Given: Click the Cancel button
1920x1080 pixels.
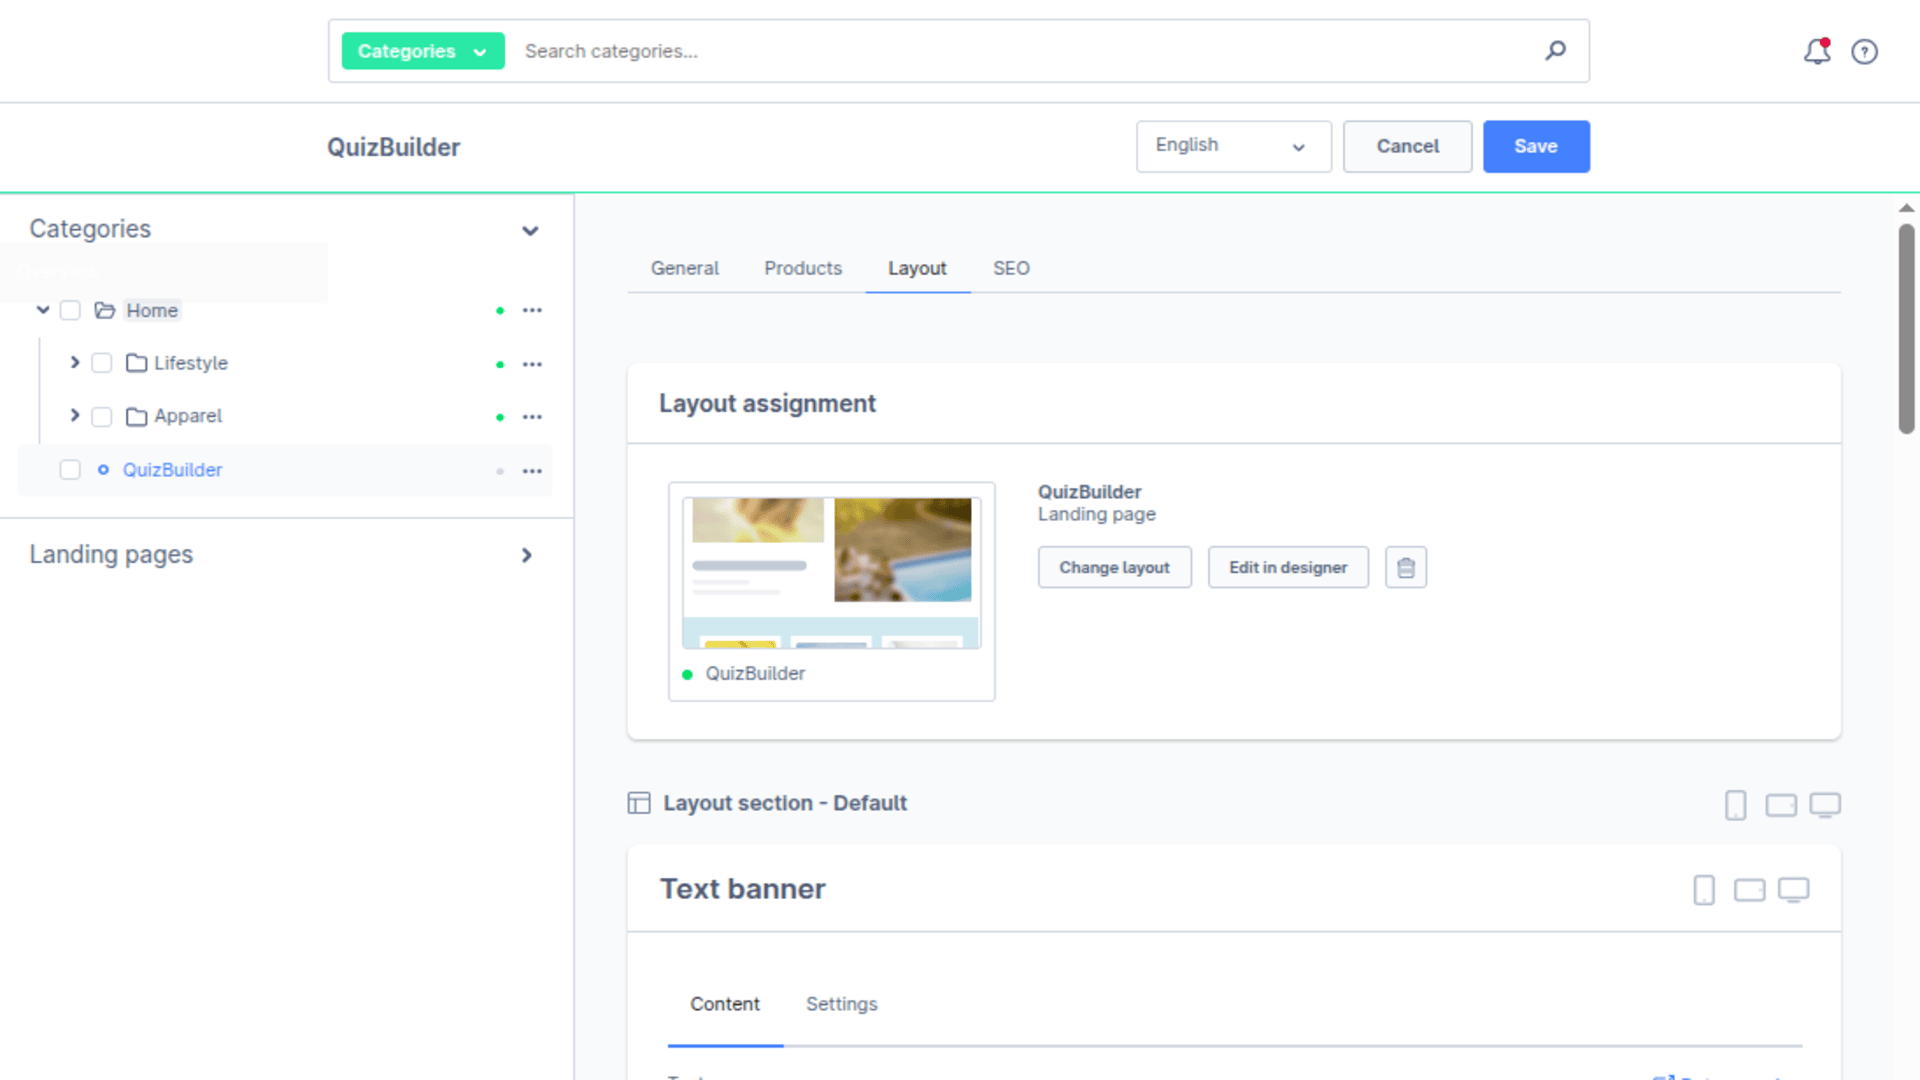Looking at the screenshot, I should (1407, 146).
